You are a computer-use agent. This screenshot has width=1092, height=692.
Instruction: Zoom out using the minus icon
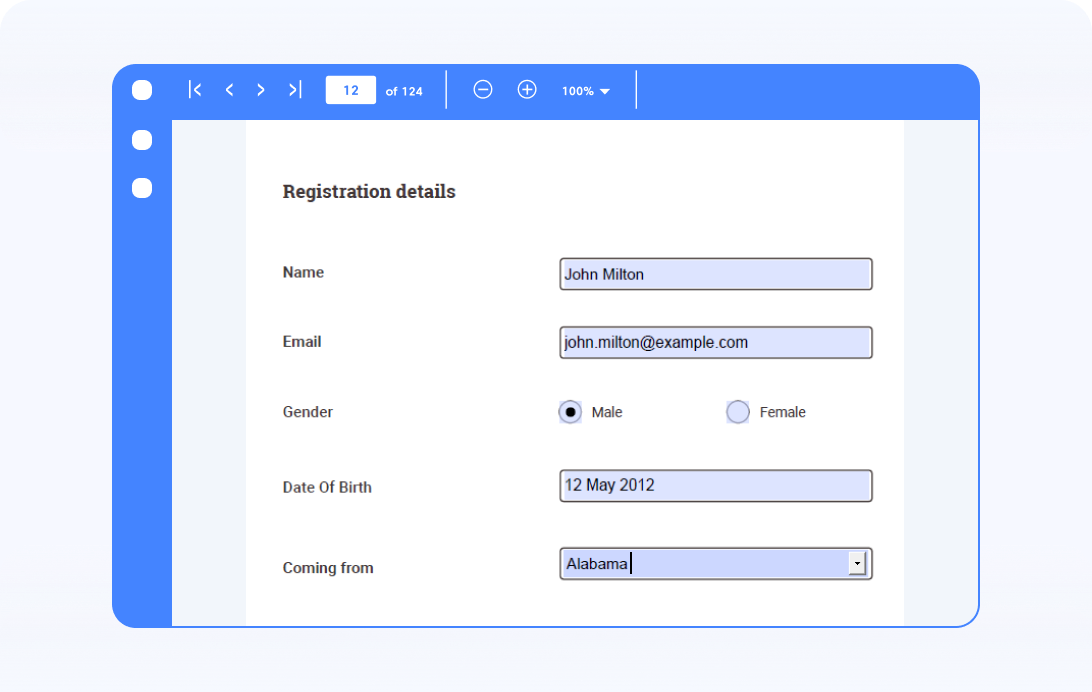click(483, 89)
